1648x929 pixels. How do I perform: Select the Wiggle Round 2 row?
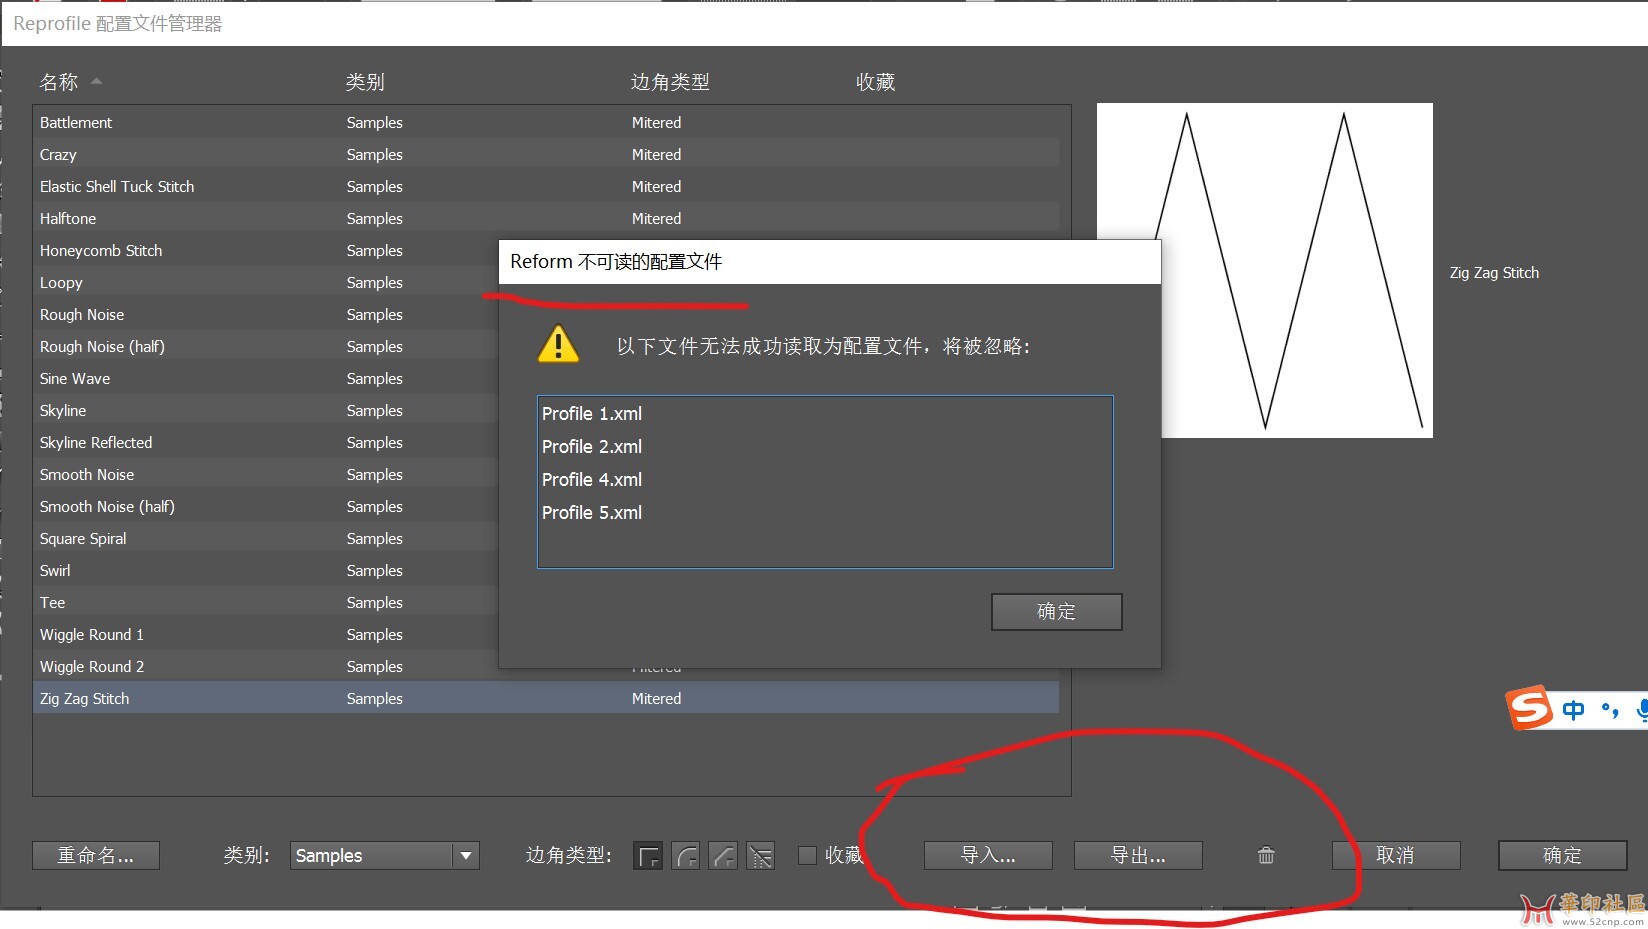(x=266, y=666)
